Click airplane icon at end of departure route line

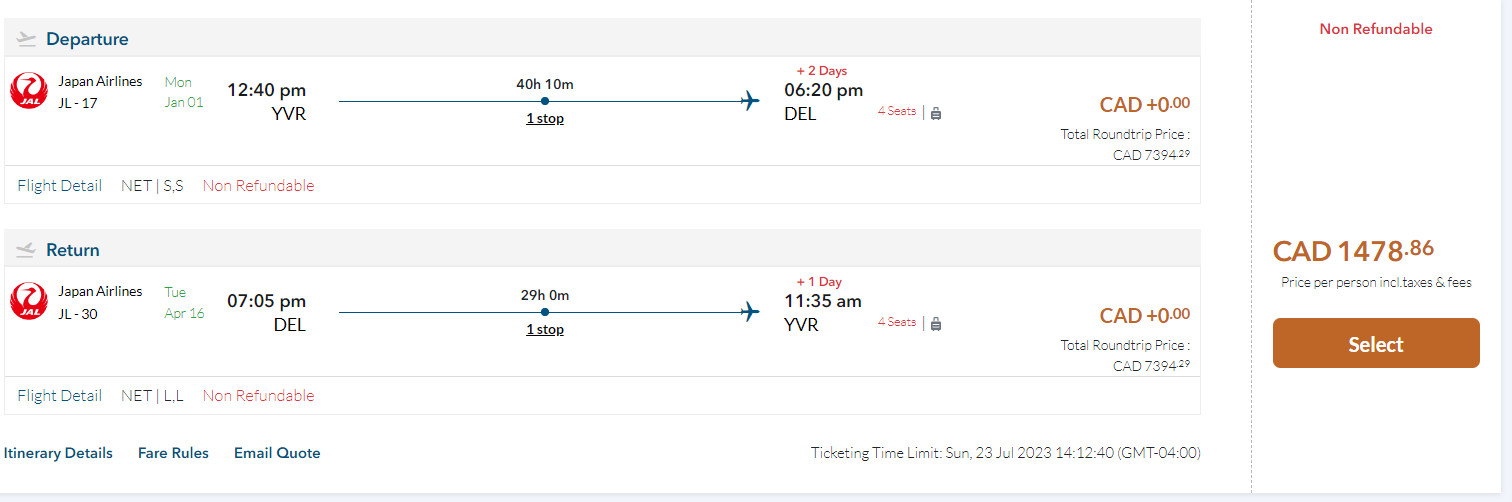(750, 101)
